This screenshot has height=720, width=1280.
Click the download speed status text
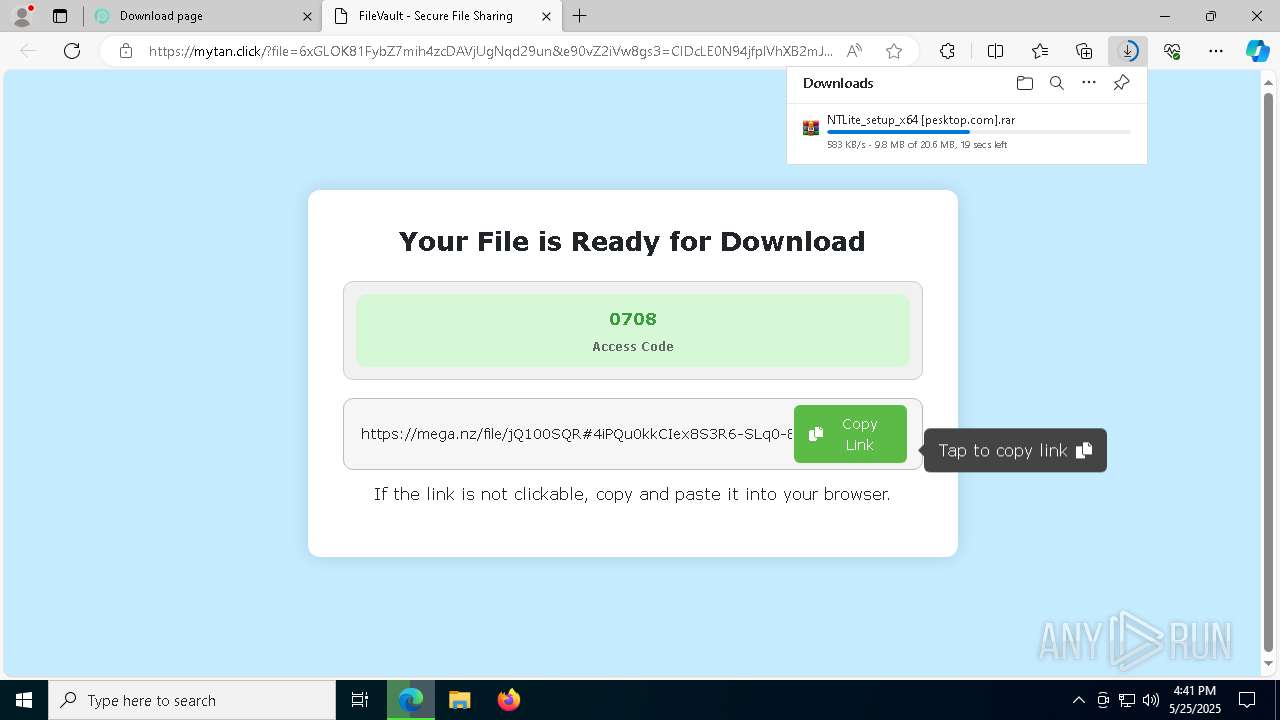916,145
